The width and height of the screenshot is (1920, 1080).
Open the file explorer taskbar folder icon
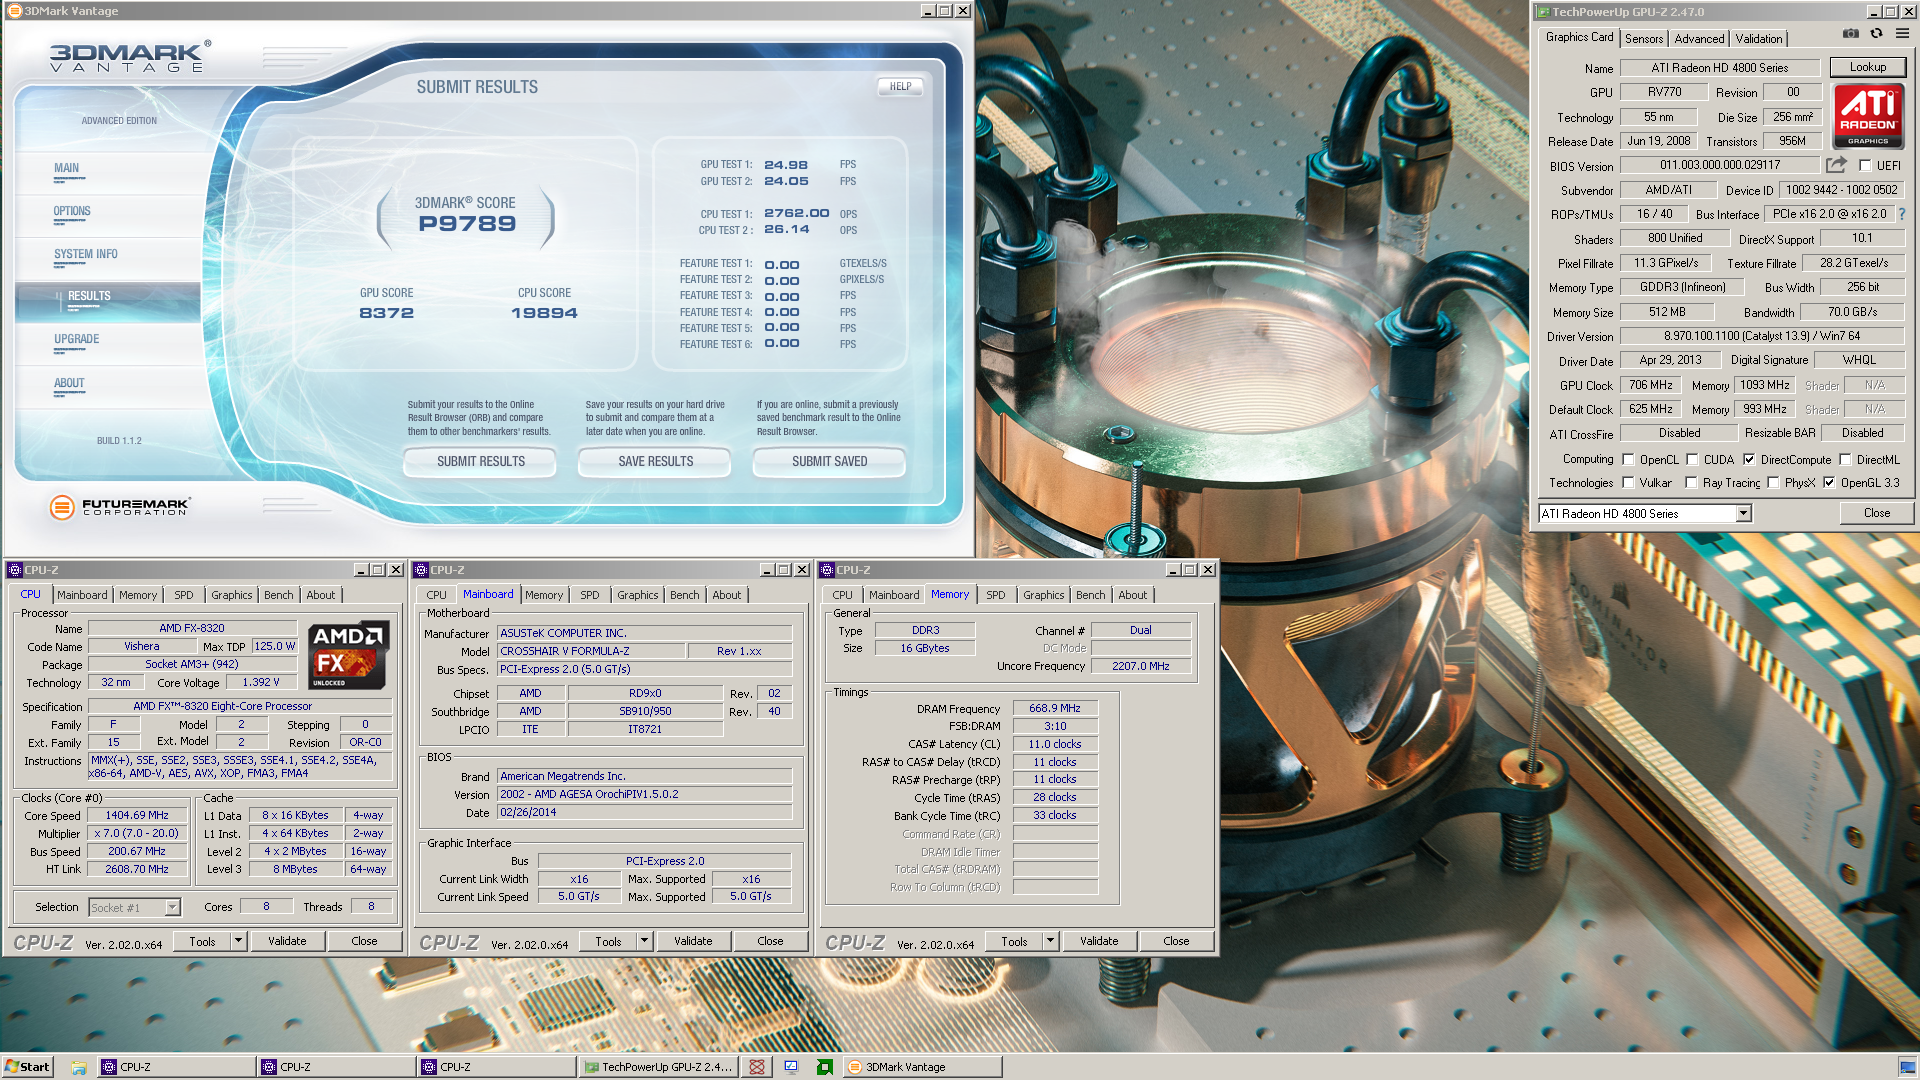click(x=79, y=1067)
